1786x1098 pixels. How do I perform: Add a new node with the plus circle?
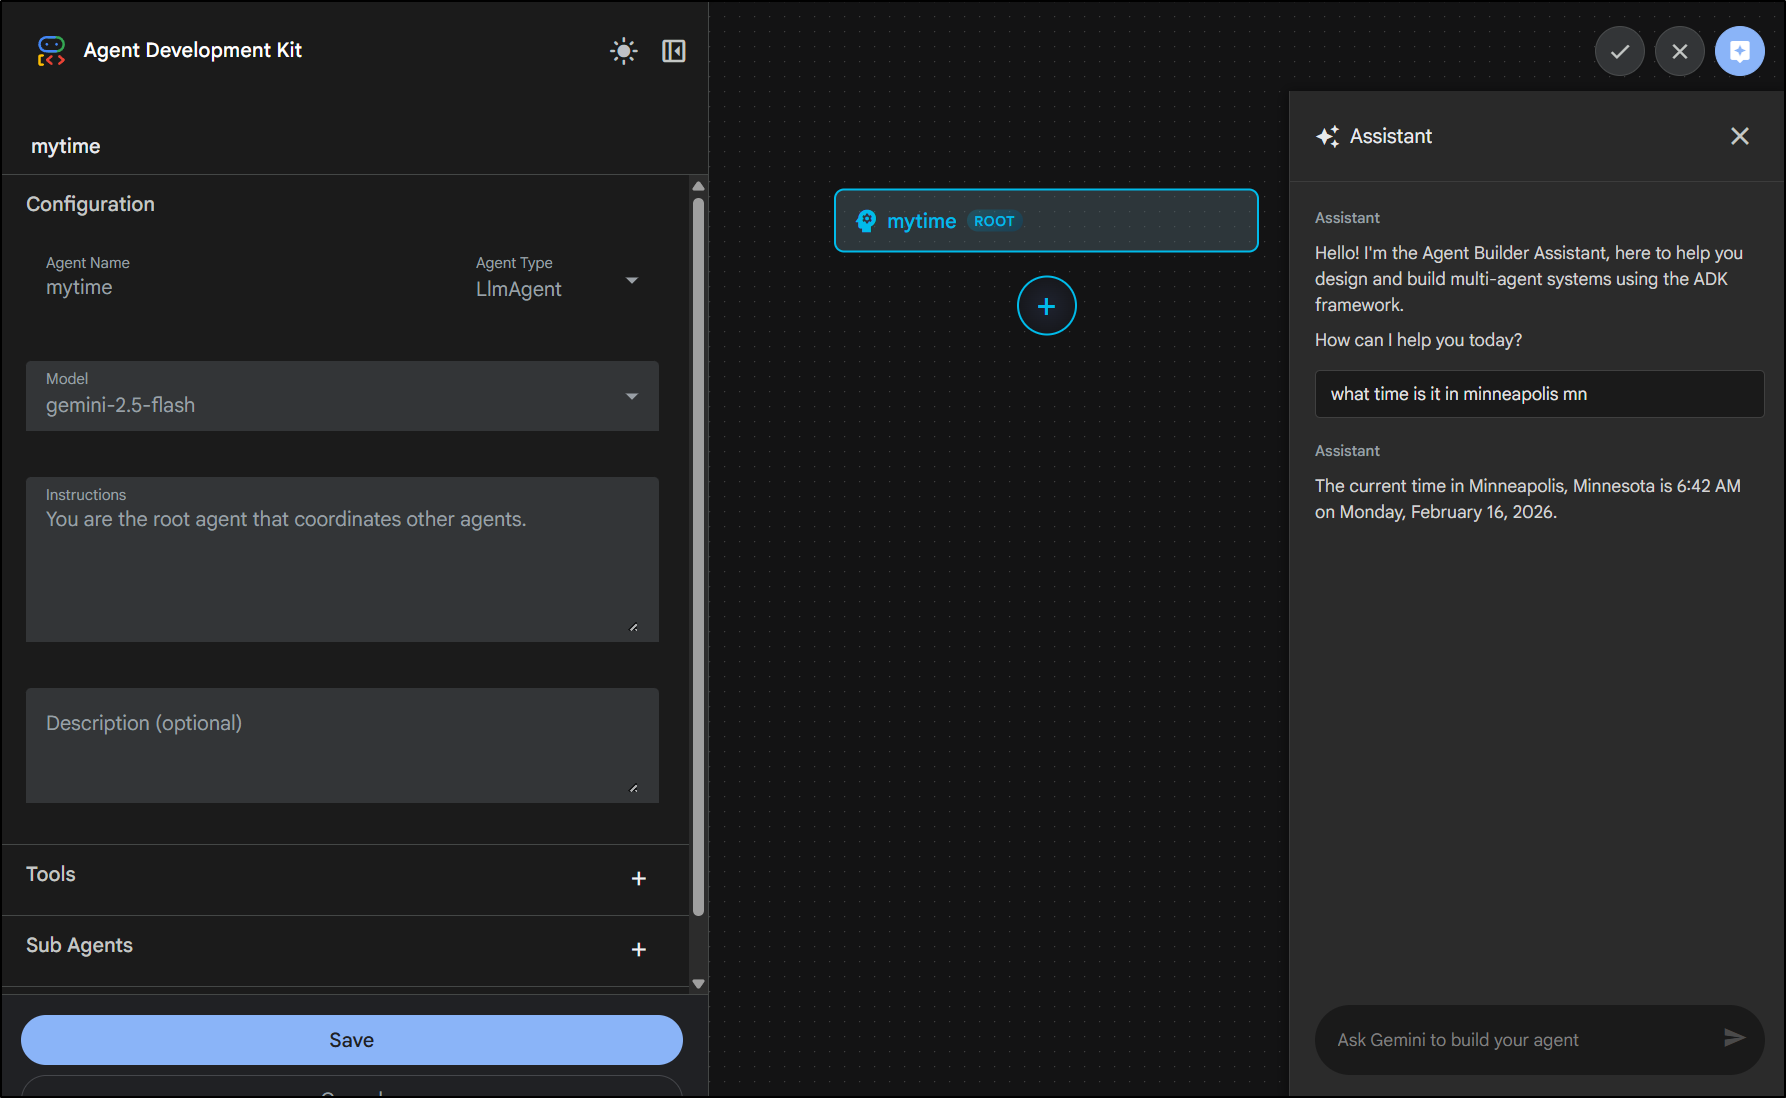pos(1046,306)
